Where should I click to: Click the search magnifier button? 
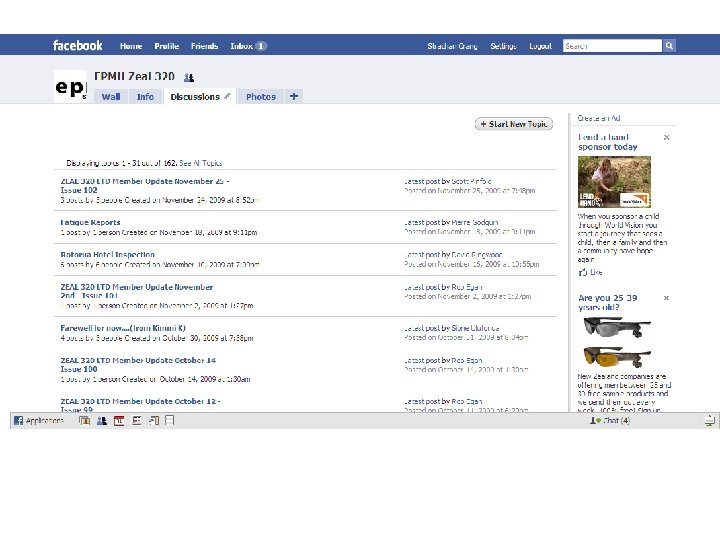669,45
